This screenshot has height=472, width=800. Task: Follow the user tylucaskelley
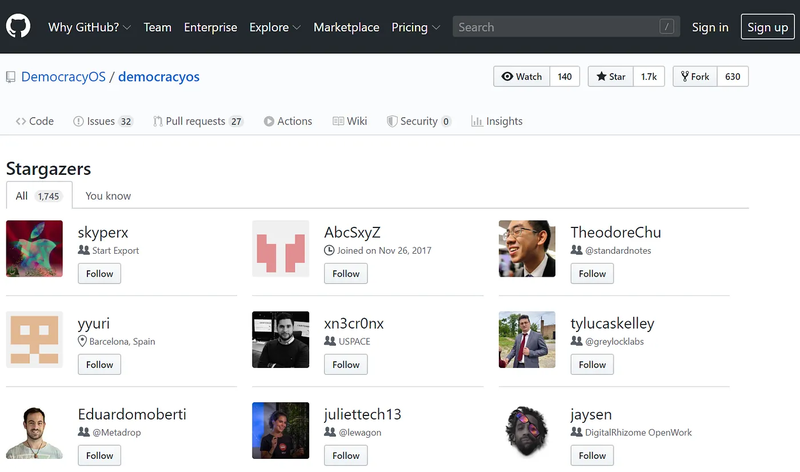tap(592, 364)
